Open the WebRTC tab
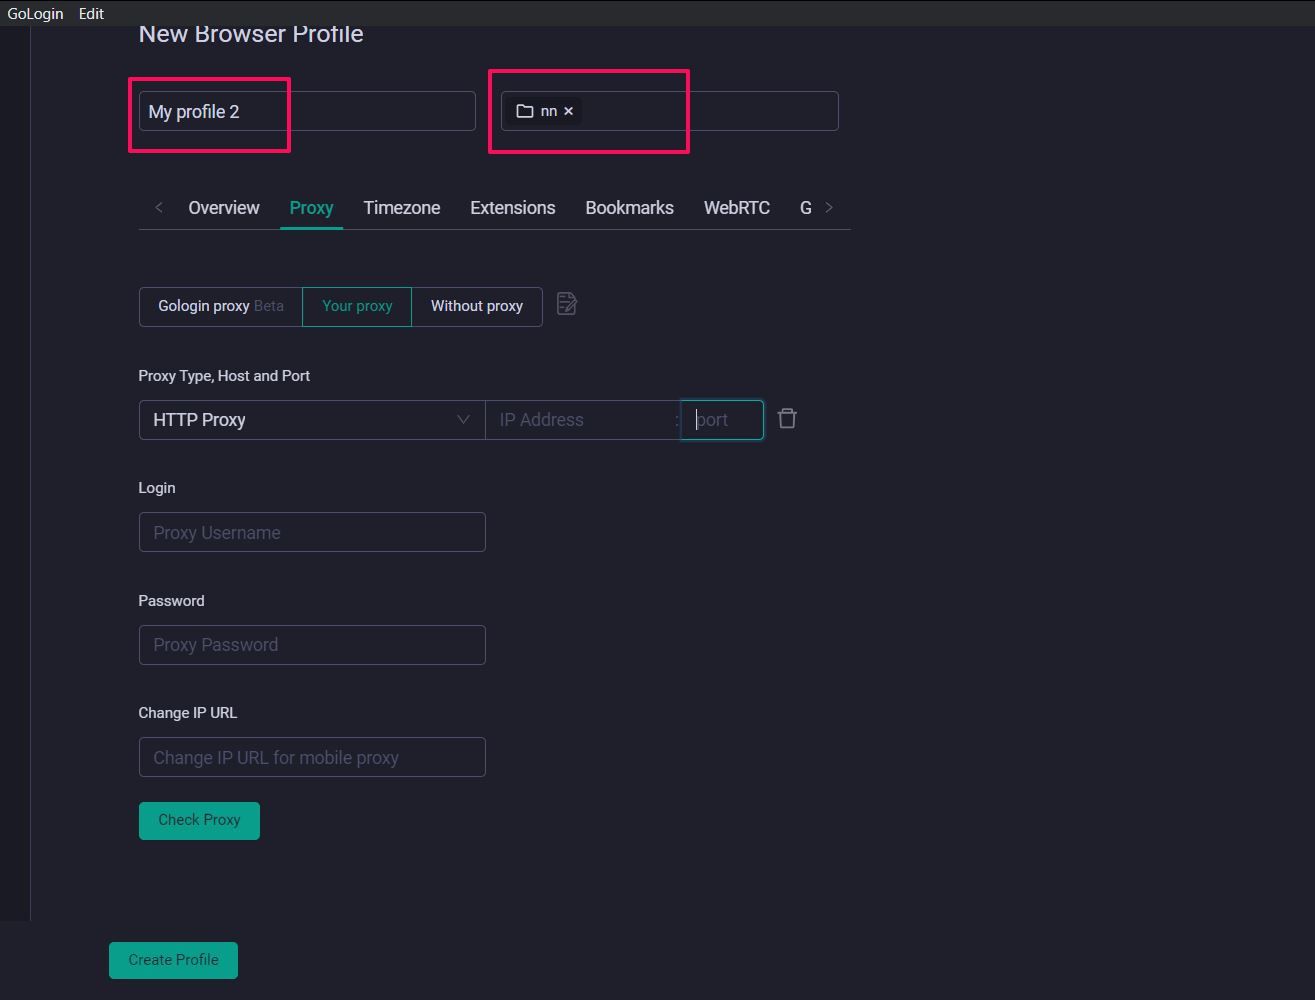Image resolution: width=1315 pixels, height=1000 pixels. click(x=737, y=208)
